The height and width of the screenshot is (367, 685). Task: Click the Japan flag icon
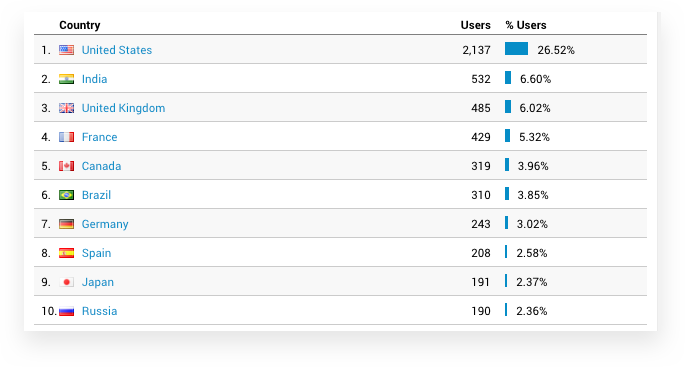(x=66, y=282)
